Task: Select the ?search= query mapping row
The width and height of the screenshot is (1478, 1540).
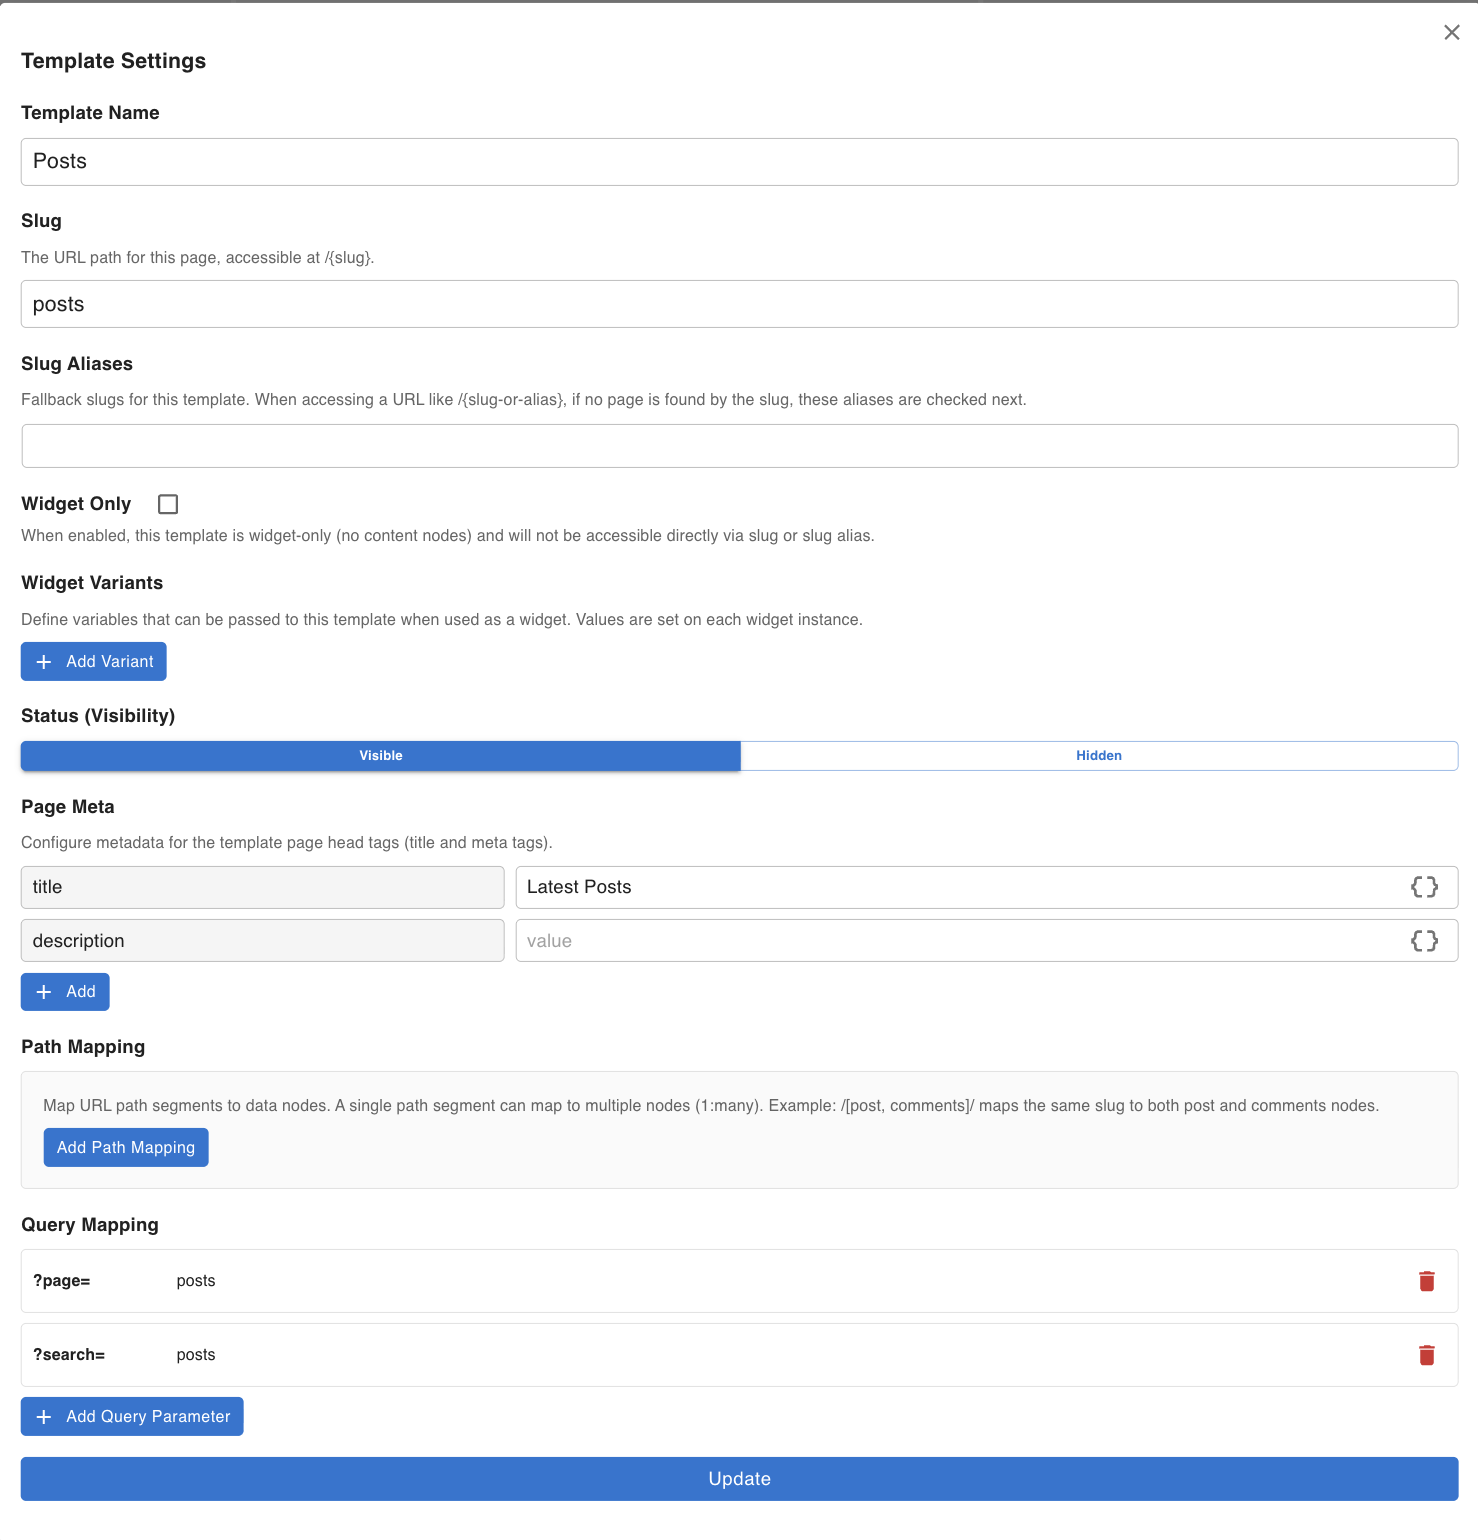Action: [700, 1355]
